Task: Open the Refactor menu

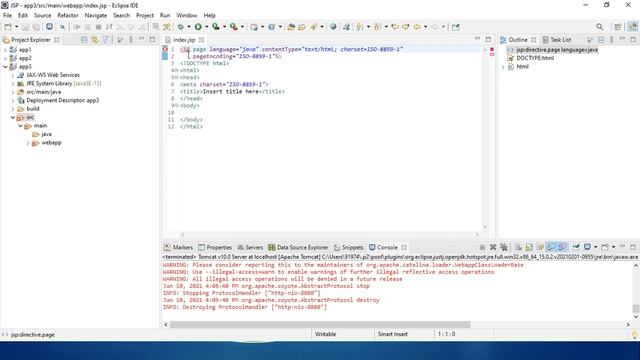Action: pos(68,15)
